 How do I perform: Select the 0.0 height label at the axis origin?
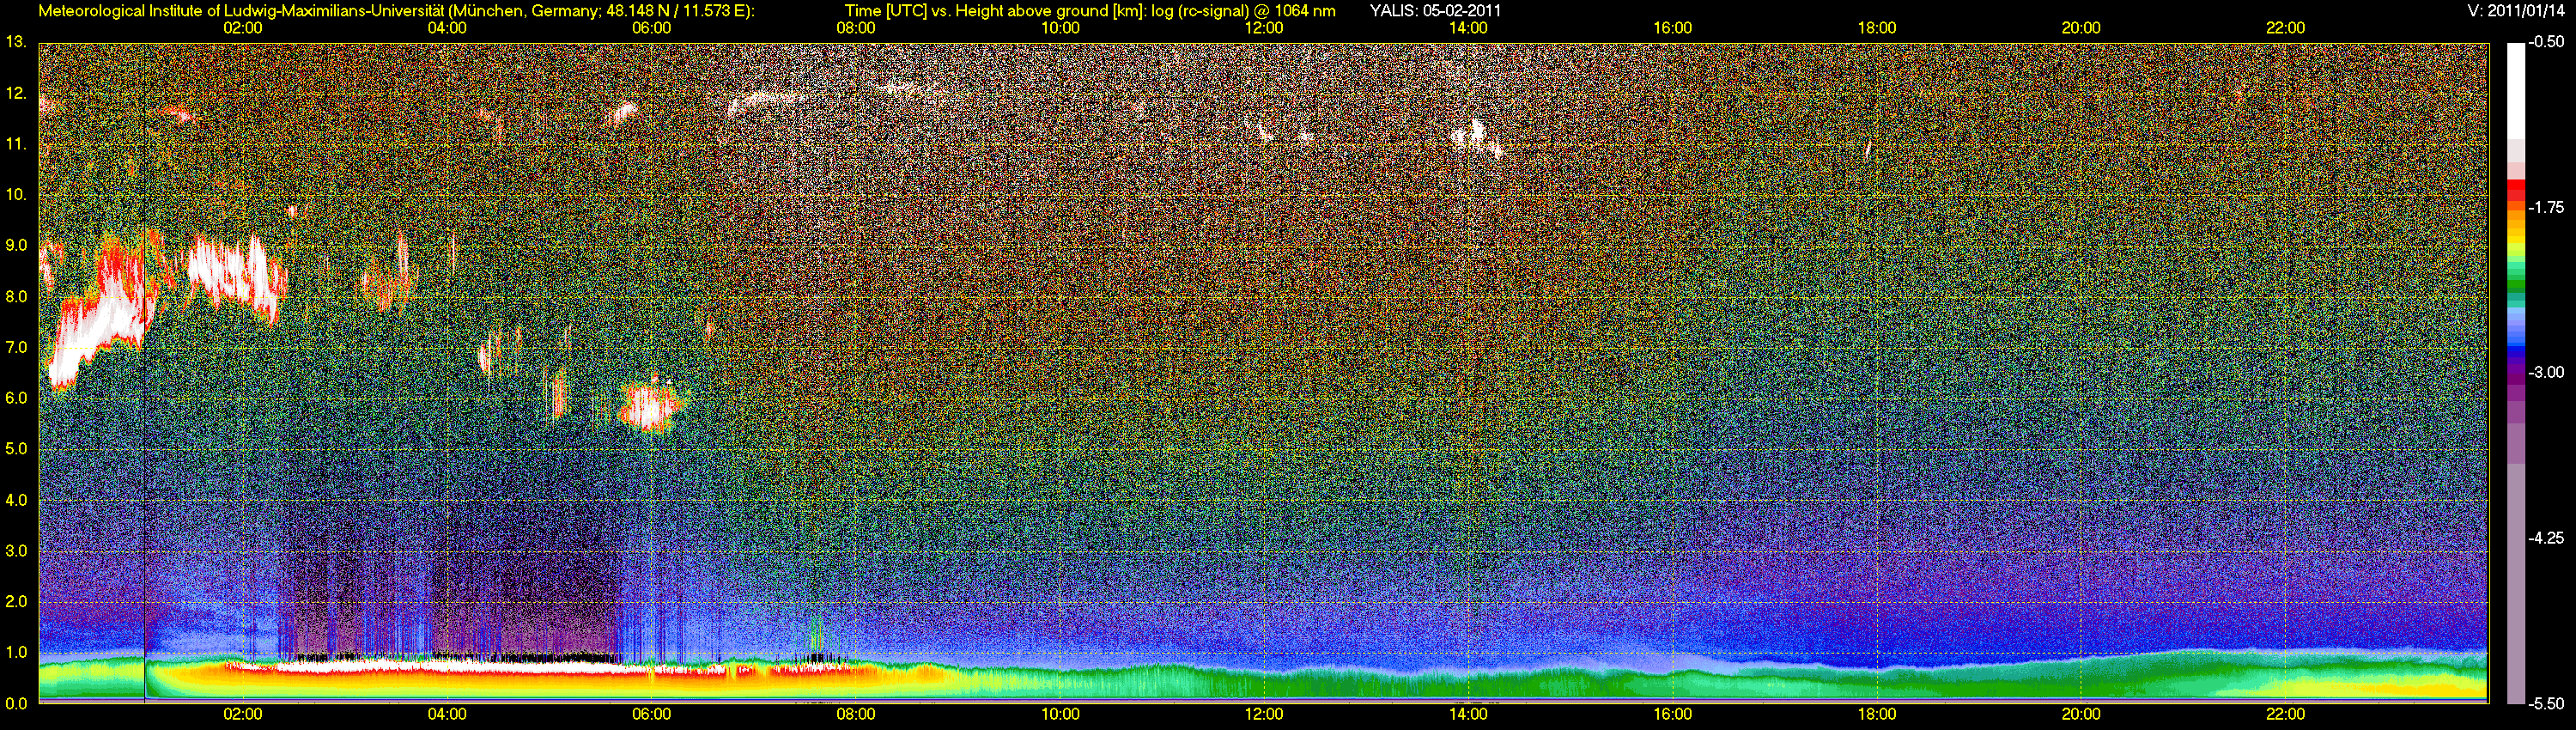tap(16, 703)
